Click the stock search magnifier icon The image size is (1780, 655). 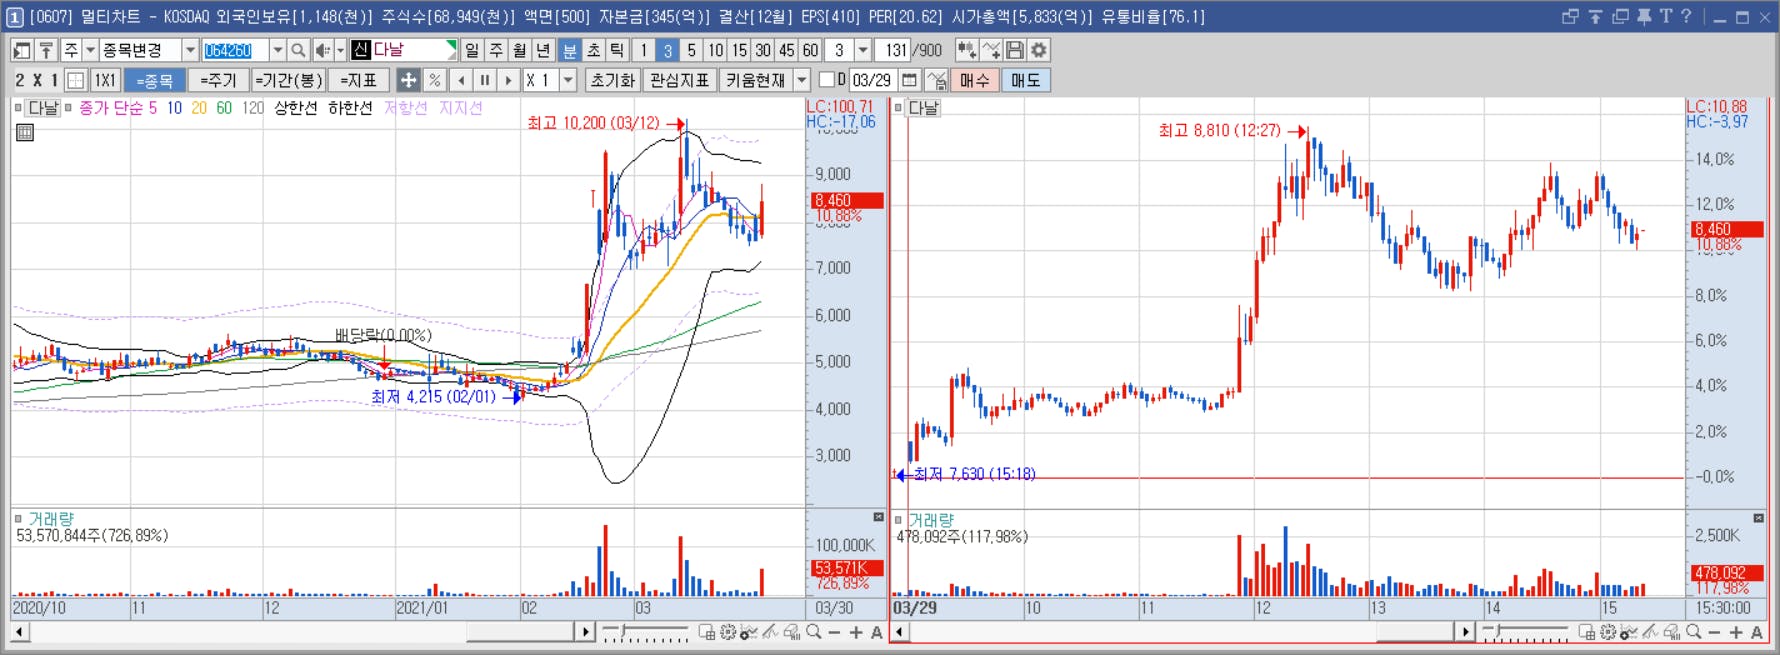point(298,50)
